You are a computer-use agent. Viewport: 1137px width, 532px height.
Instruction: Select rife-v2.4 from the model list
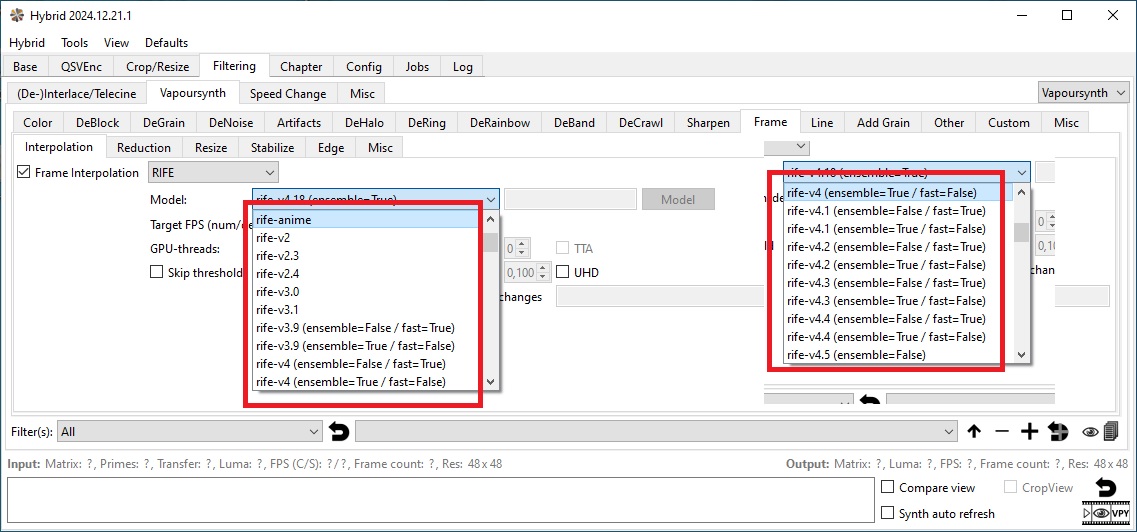pos(278,274)
